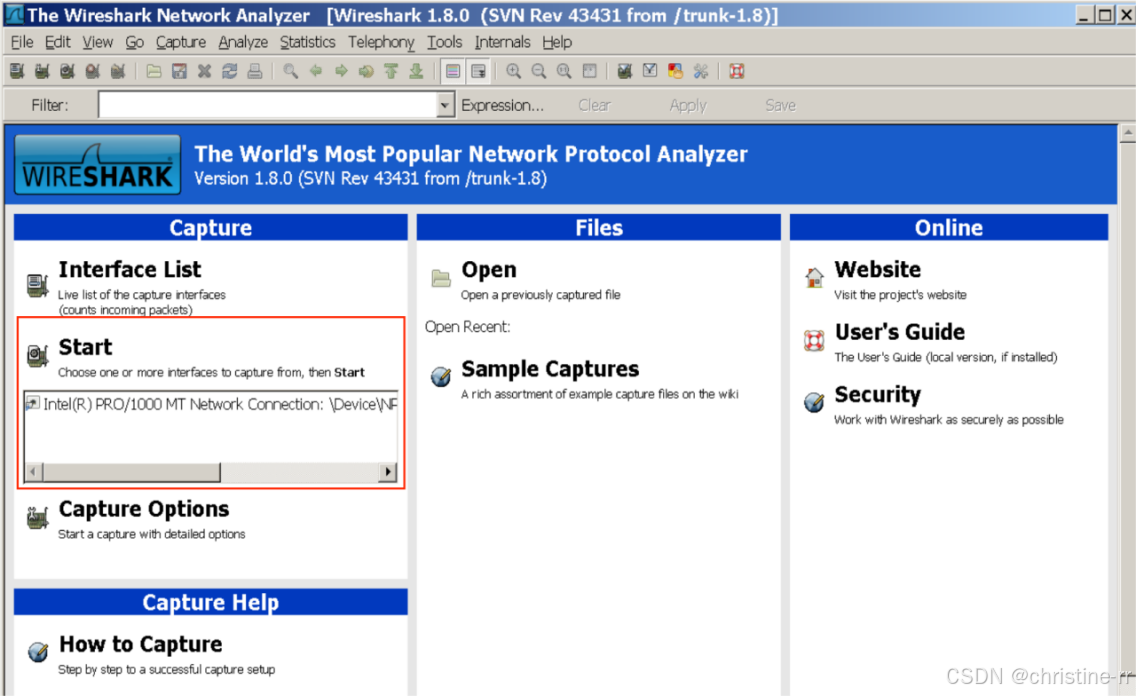Click the Wireshark logo image
Viewport: 1136px width, 696px height.
tap(97, 164)
